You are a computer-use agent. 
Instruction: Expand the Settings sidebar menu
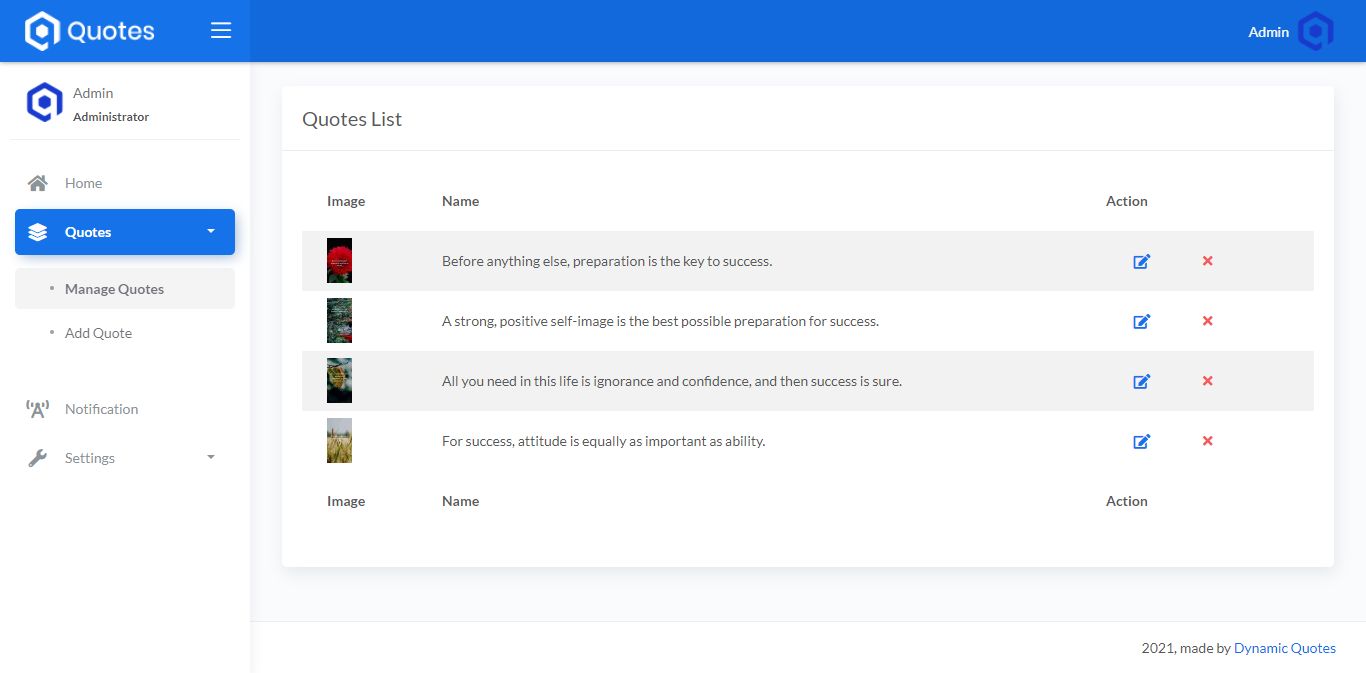click(125, 458)
